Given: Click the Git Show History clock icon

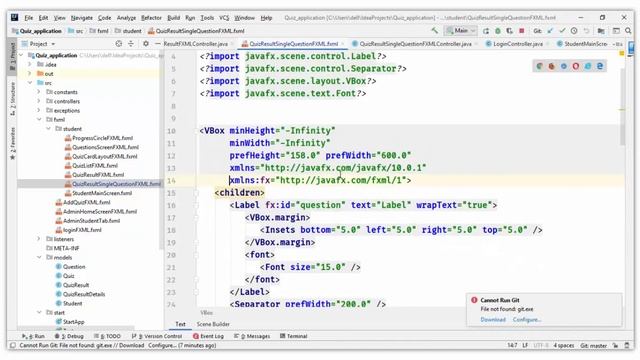Looking at the screenshot, I should pyautogui.click(x=574, y=31).
